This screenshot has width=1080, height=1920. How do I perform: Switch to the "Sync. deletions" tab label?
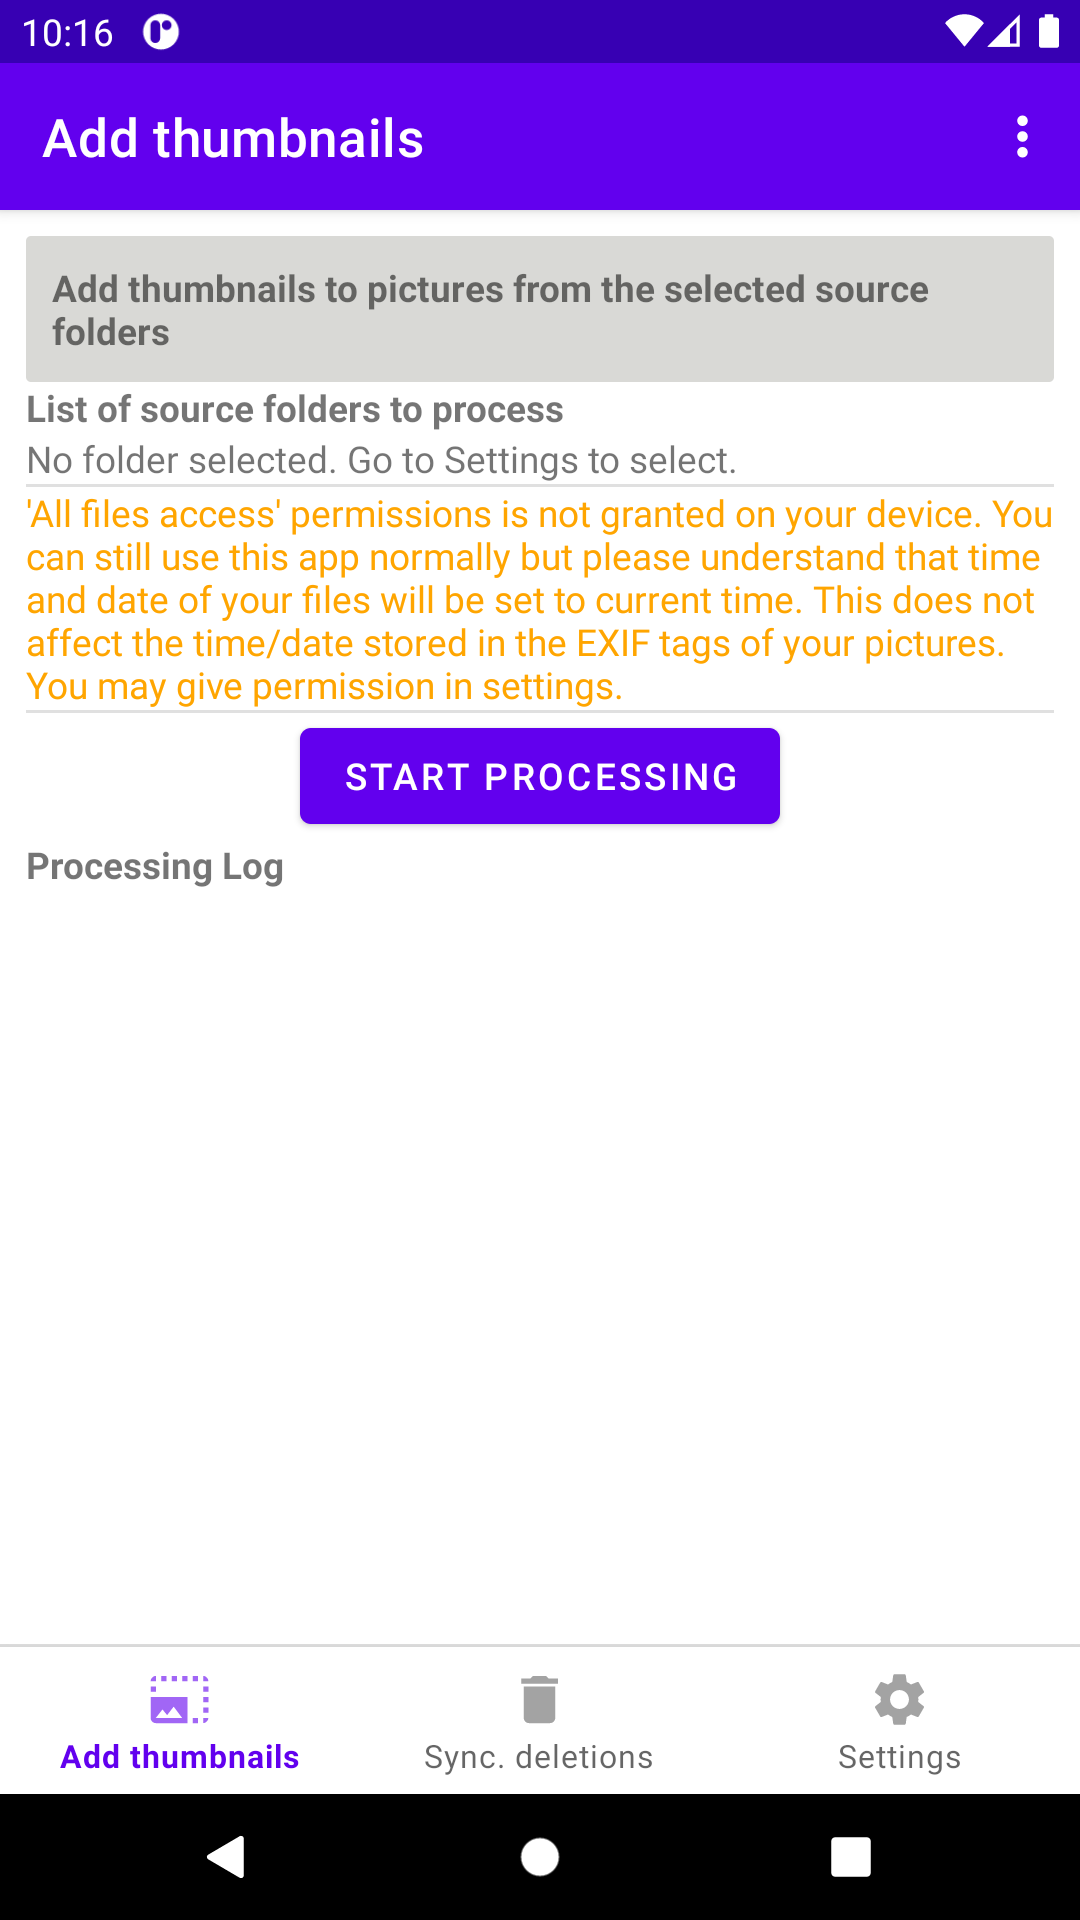[x=539, y=1757]
